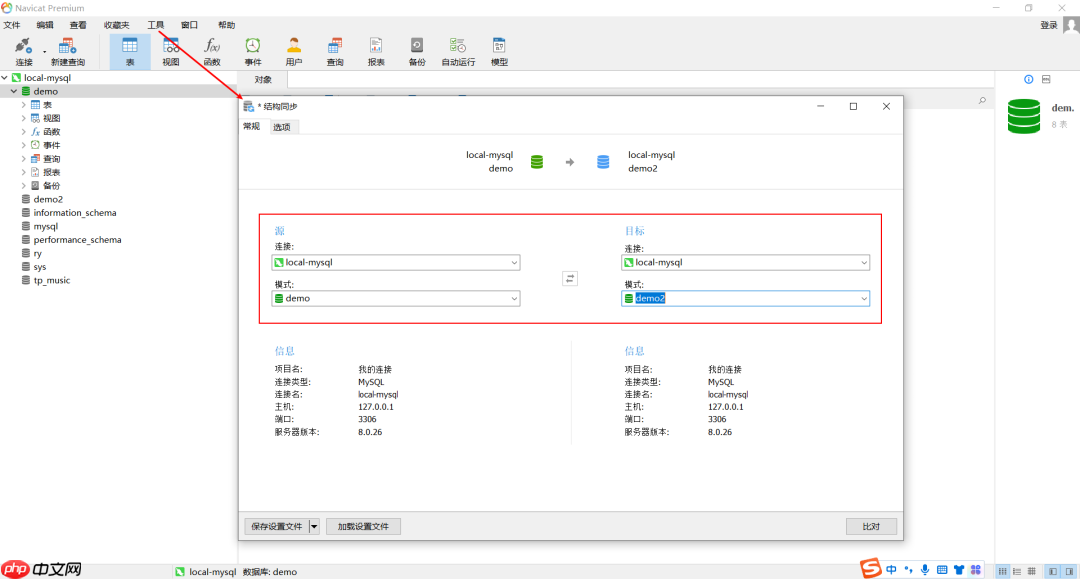1080x579 pixels.
Task: Open the source 模式 dropdown showing demo
Action: tap(514, 299)
